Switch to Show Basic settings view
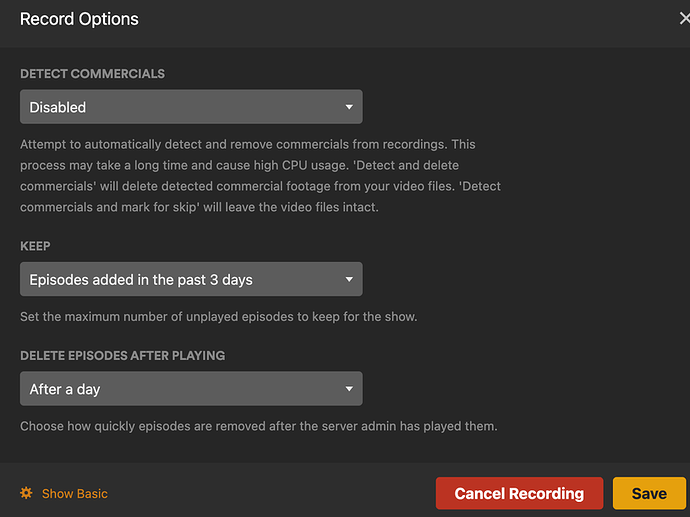The image size is (690, 517). 74,493
